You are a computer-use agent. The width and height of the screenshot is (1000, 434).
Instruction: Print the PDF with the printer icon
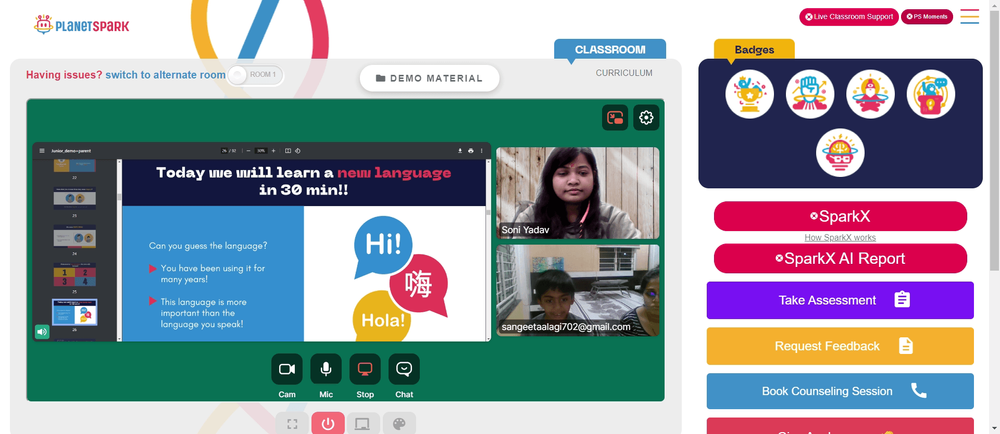point(471,150)
